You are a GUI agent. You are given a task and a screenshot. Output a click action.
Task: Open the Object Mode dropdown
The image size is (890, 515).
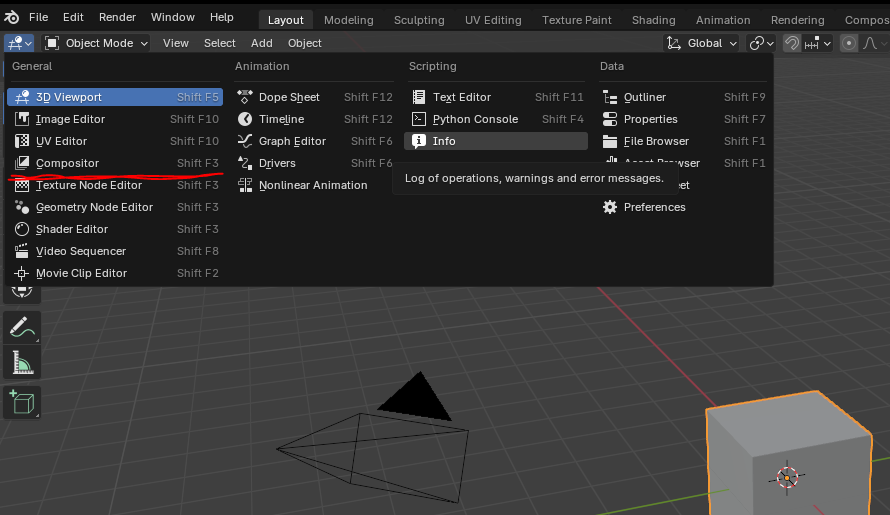click(96, 43)
